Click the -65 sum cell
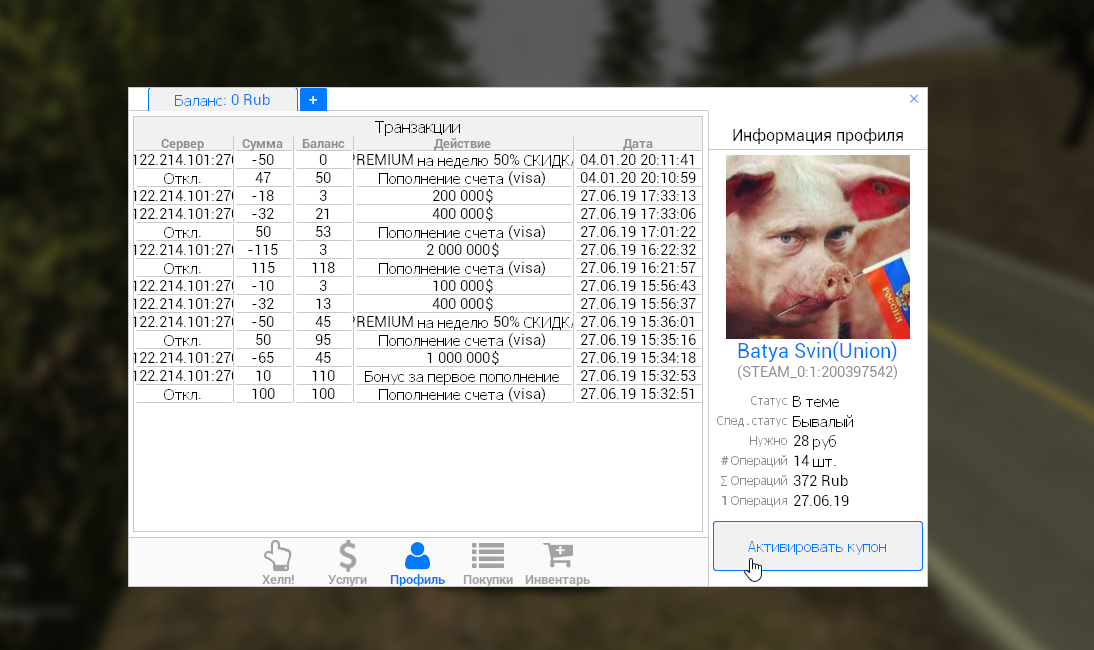The height and width of the screenshot is (650, 1094). pos(263,358)
